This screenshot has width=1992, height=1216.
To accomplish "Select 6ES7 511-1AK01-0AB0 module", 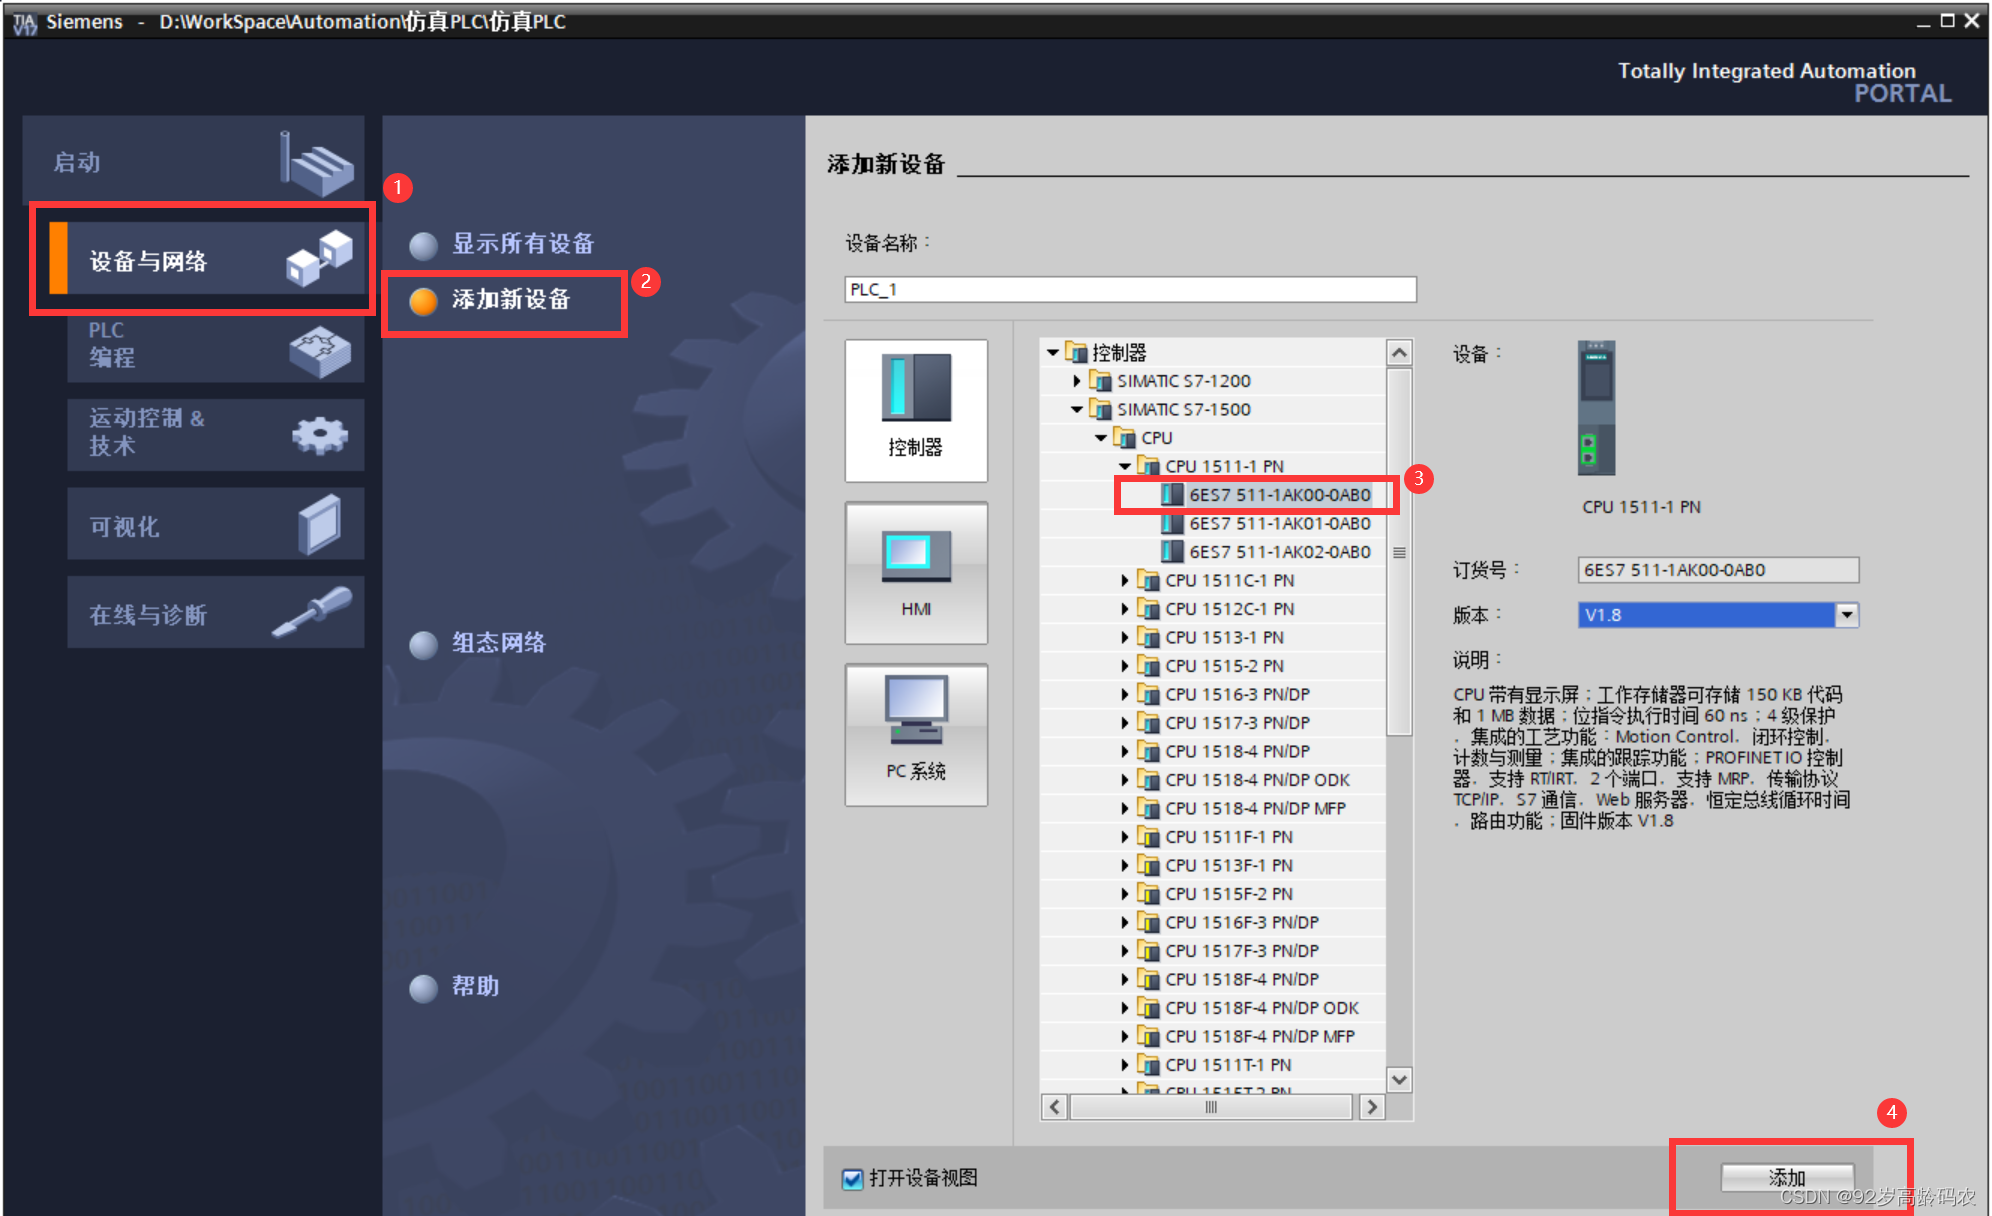I will pyautogui.click(x=1266, y=523).
